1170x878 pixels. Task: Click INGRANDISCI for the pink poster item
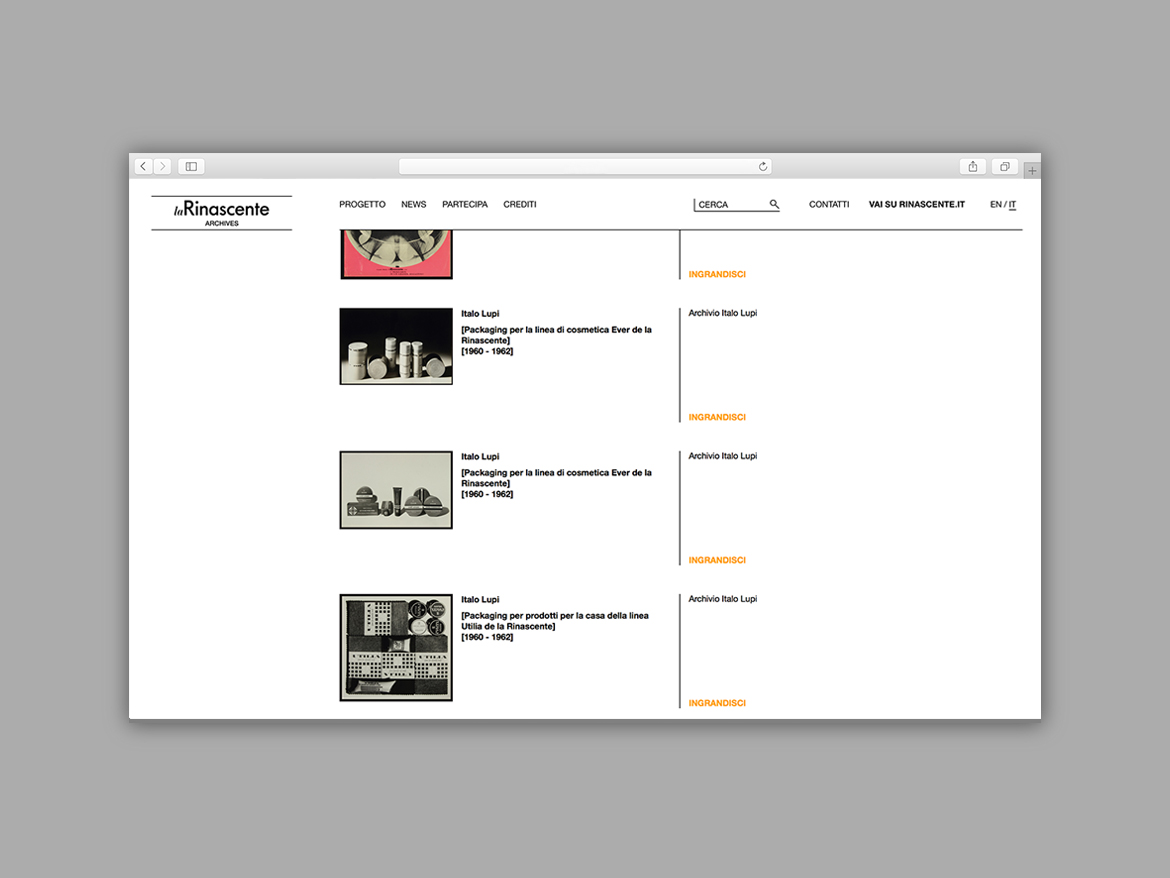(717, 275)
